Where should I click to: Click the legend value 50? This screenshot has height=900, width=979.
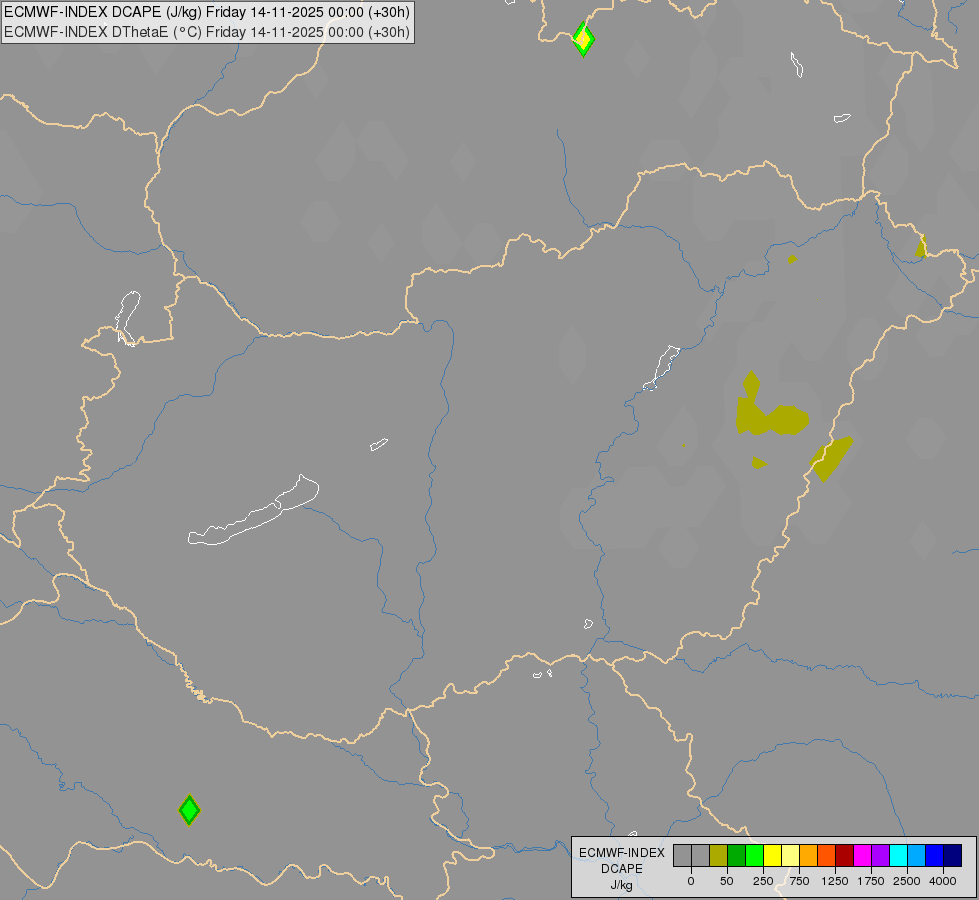click(x=727, y=881)
